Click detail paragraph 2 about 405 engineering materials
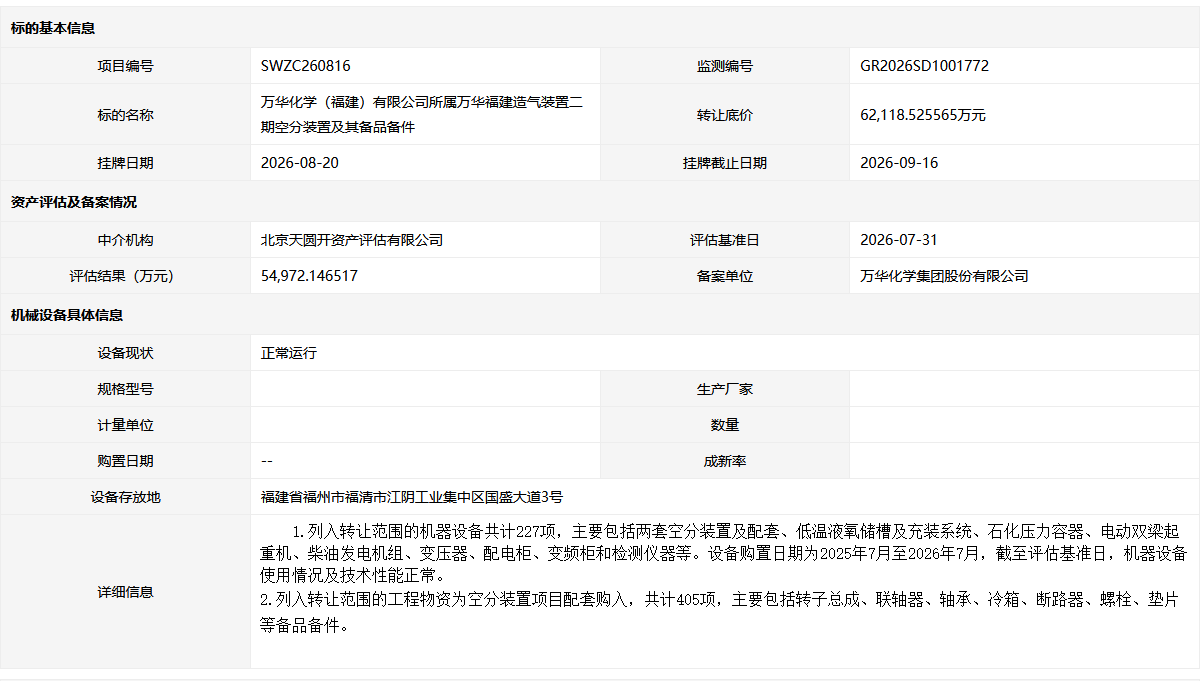This screenshot has height=681, width=1202. (718, 613)
